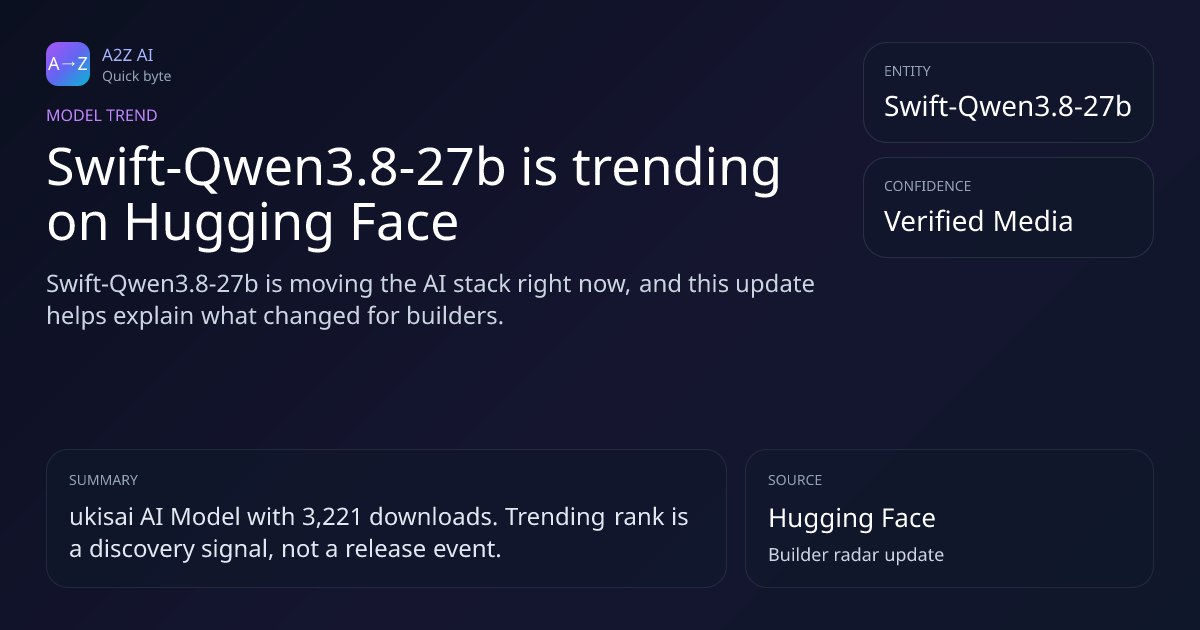The width and height of the screenshot is (1200, 630).
Task: Click the Hugging Face source name
Action: (852, 518)
